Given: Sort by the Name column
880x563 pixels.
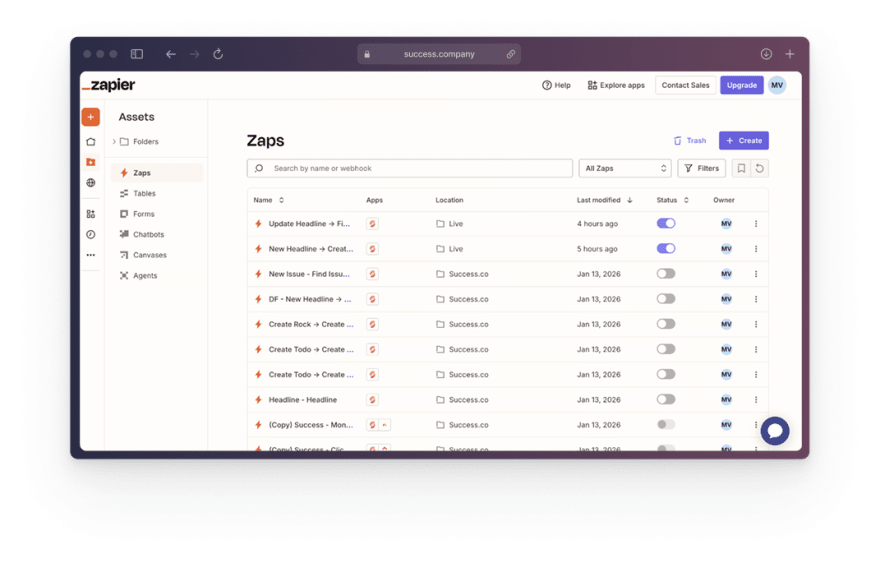Looking at the screenshot, I should click(x=268, y=200).
